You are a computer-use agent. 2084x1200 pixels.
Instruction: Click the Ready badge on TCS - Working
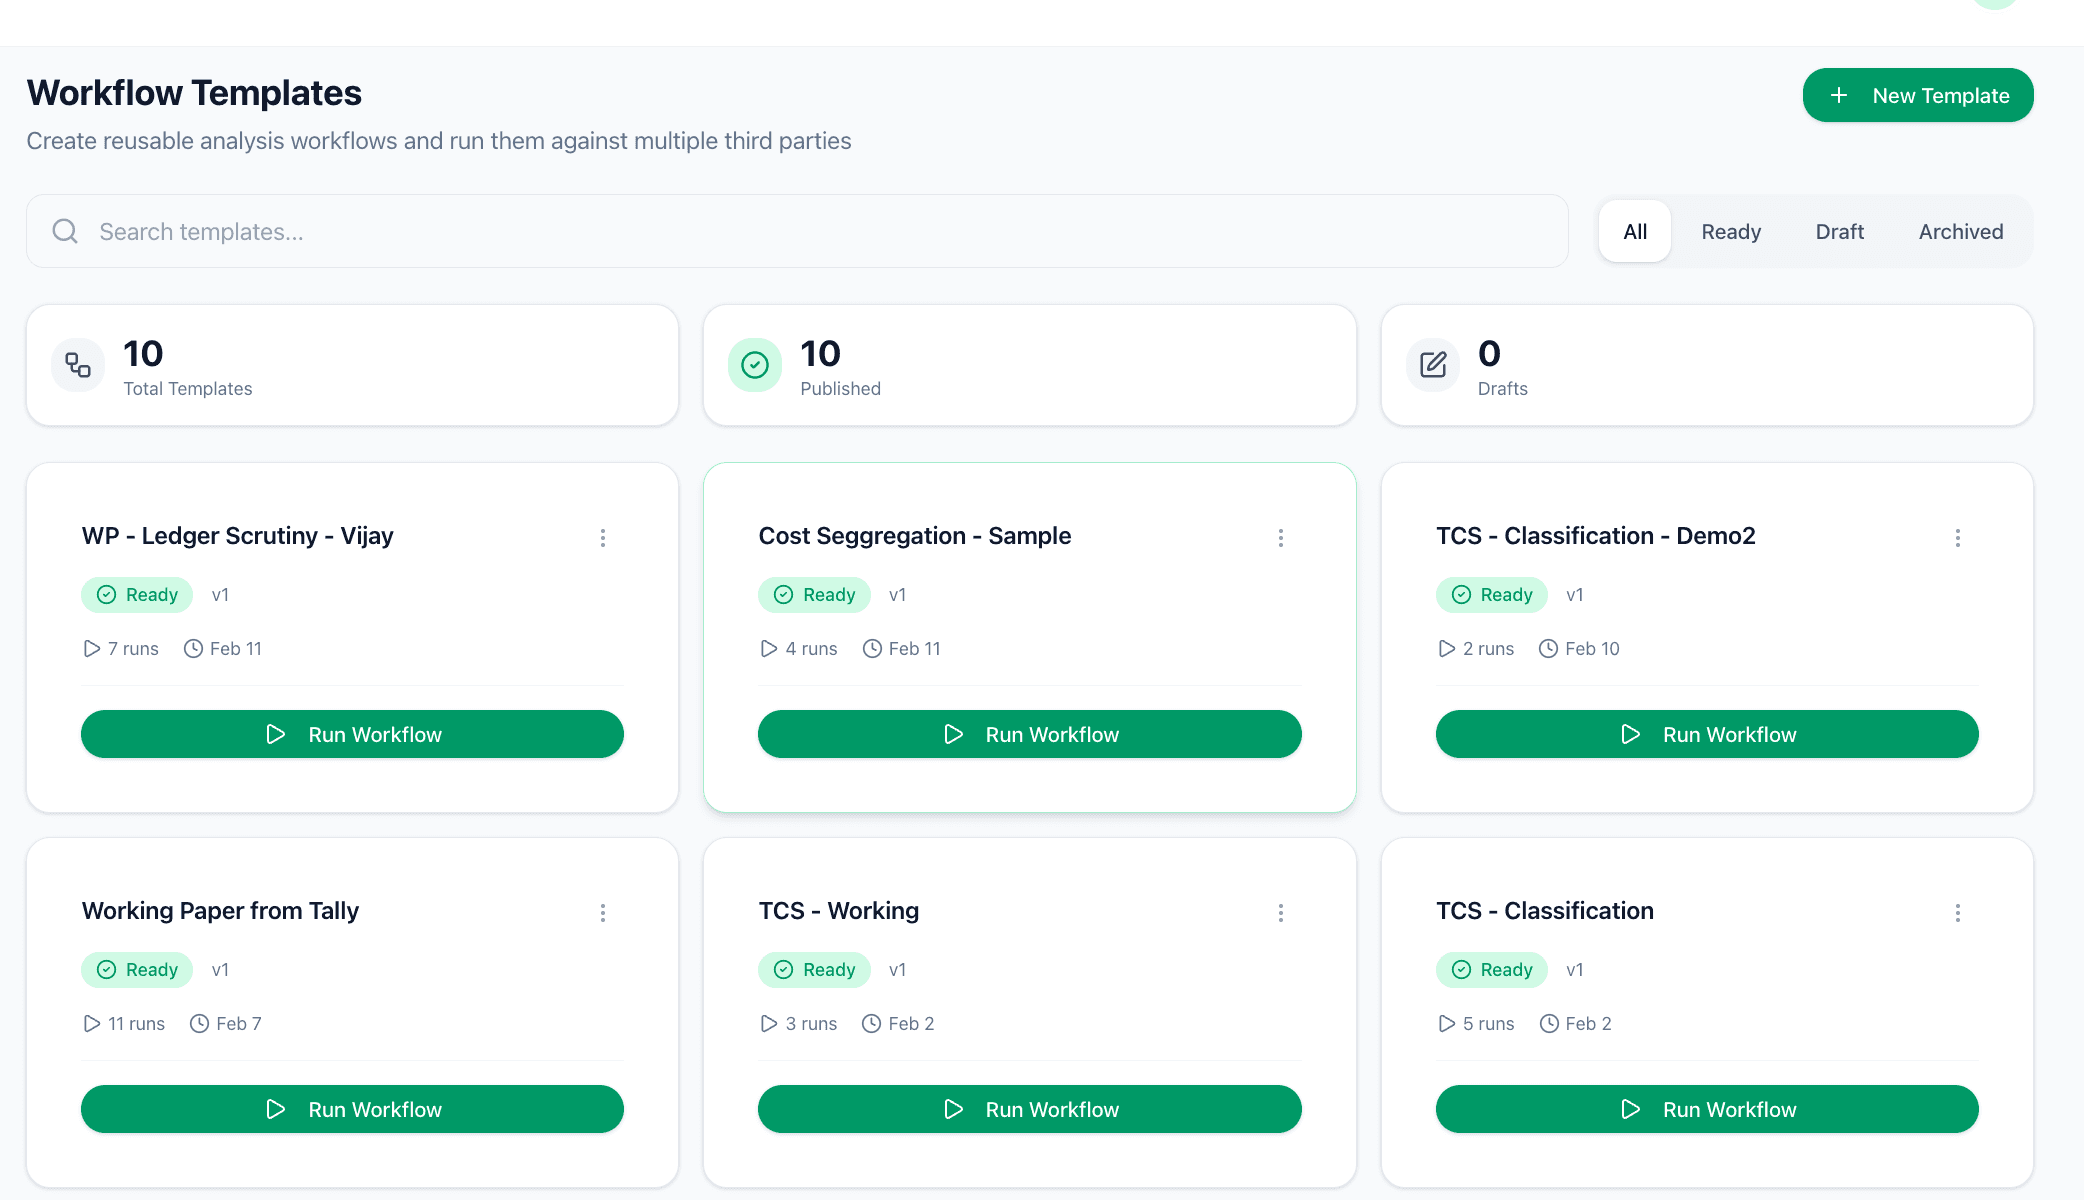814,969
